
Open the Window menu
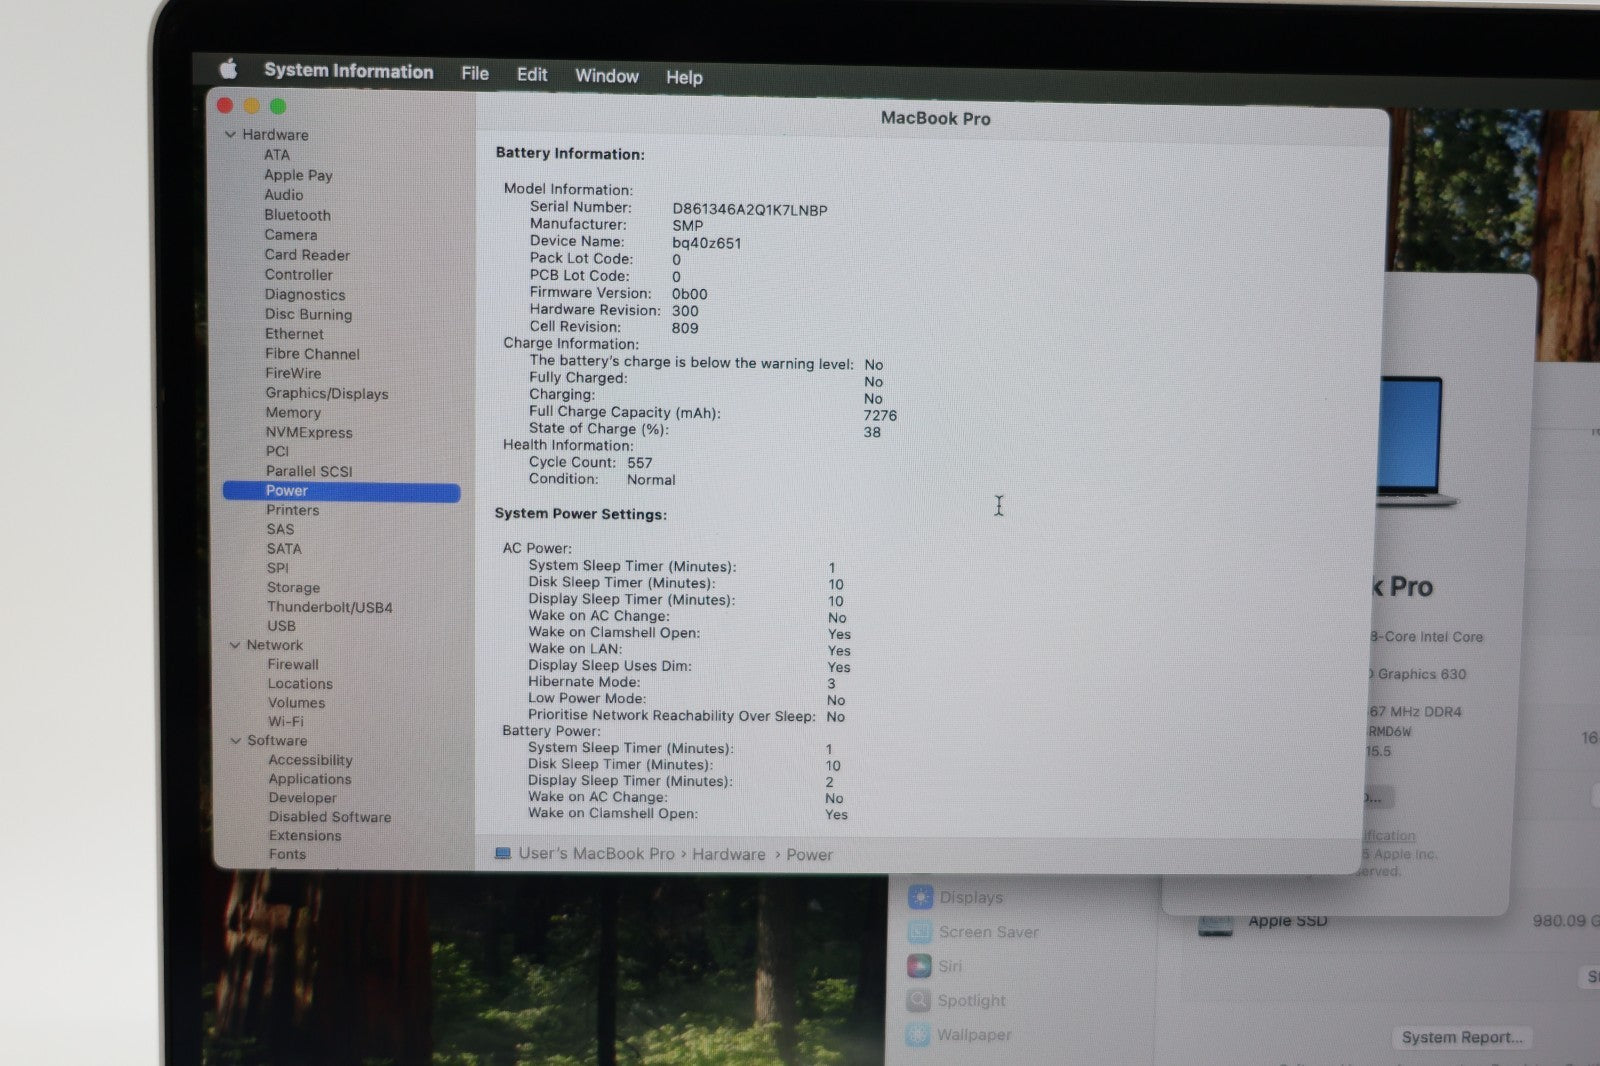(x=607, y=76)
